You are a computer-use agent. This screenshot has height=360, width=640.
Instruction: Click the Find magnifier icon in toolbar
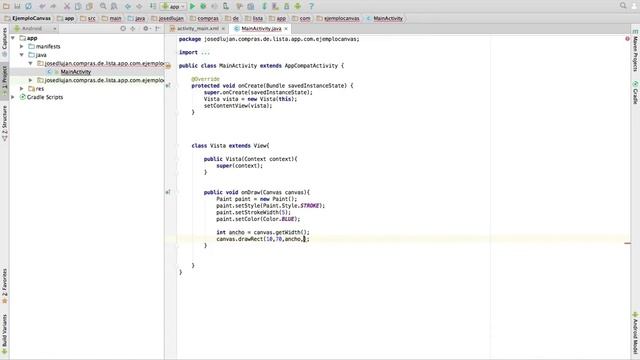click(103, 6)
